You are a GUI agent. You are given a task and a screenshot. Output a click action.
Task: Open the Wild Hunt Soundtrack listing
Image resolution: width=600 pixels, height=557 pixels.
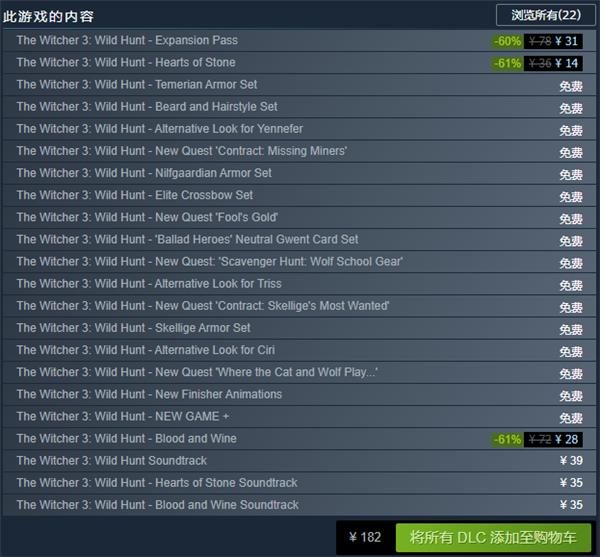299,462
